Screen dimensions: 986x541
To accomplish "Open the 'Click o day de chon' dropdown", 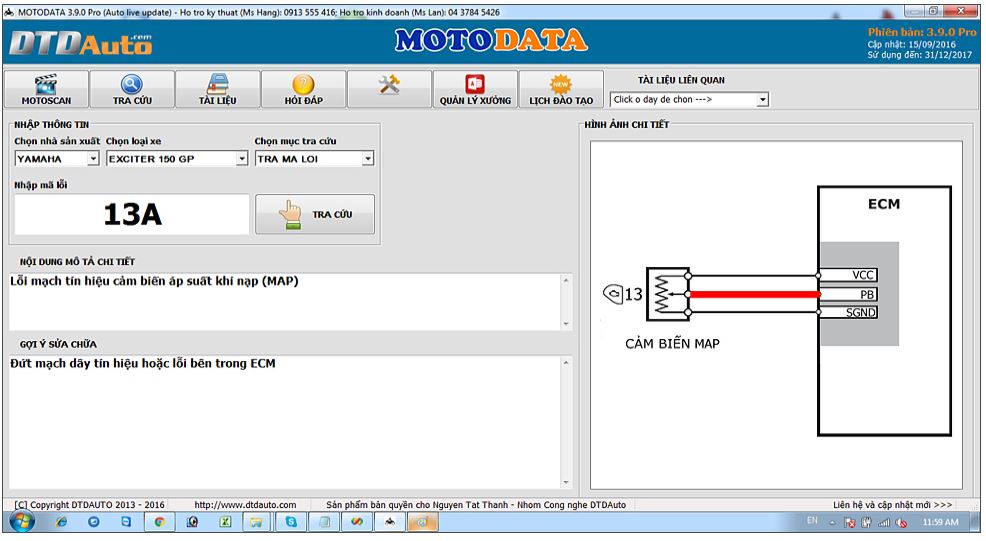I will pos(762,99).
